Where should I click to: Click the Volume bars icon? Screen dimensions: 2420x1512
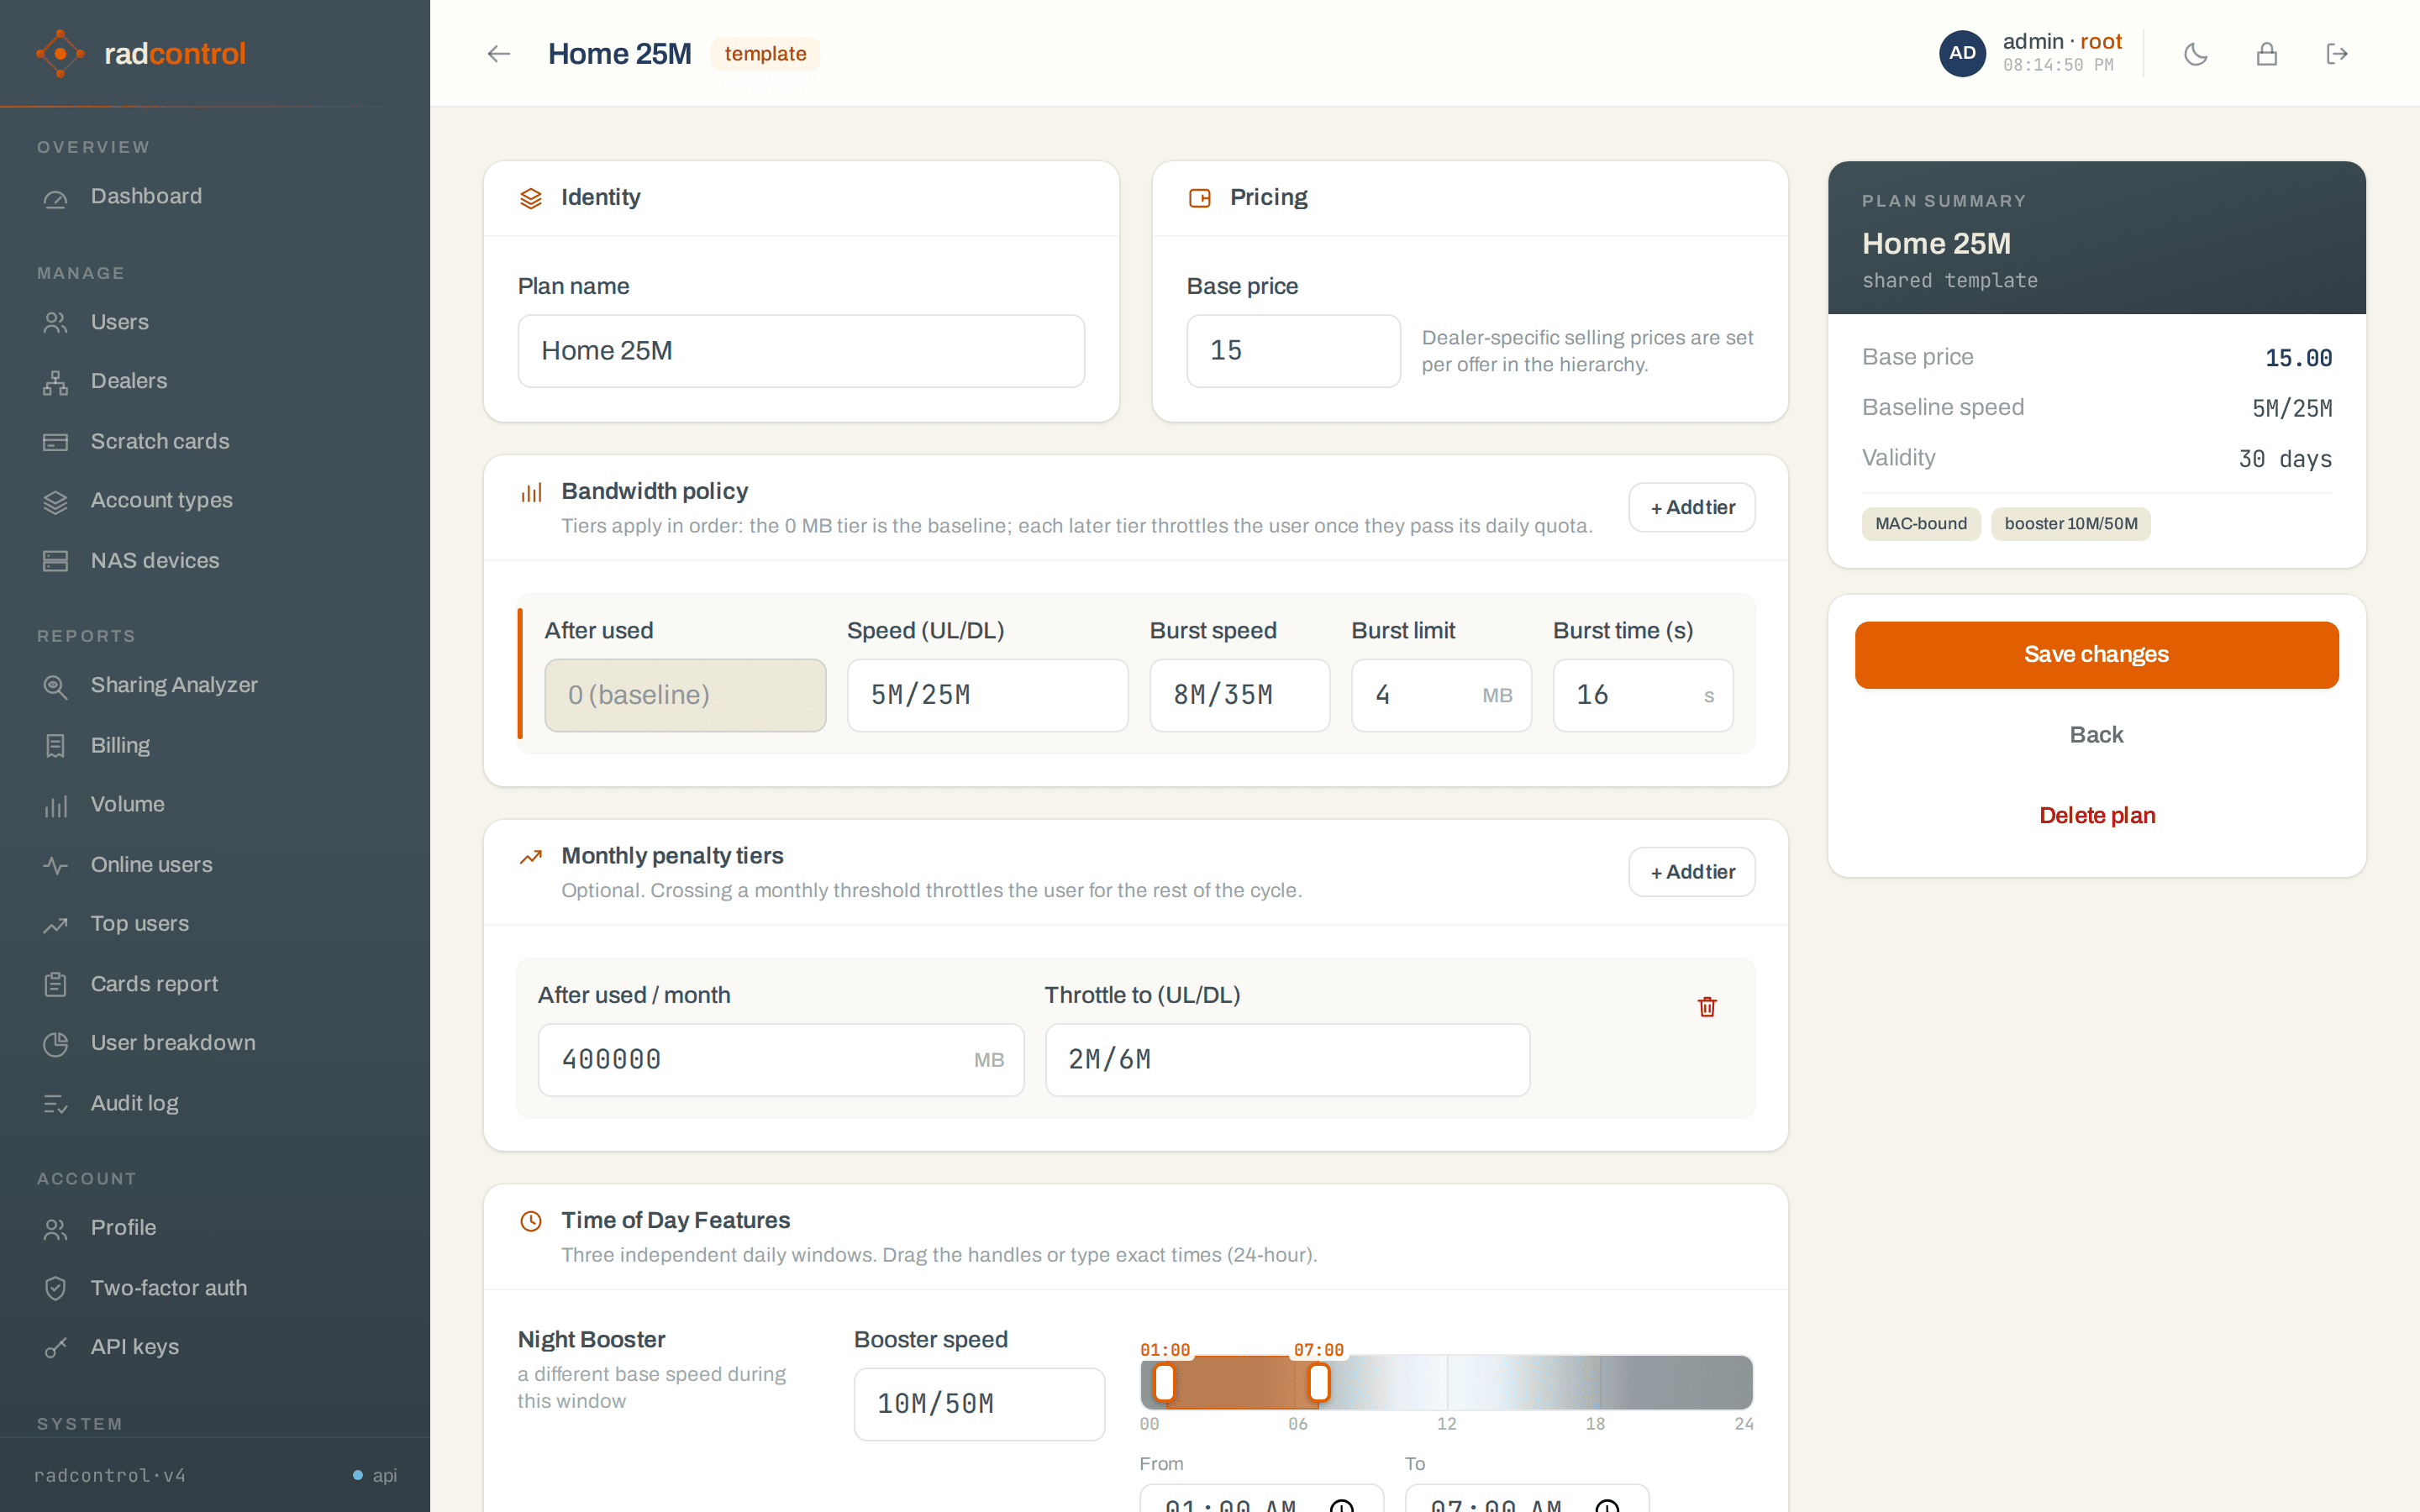coord(56,806)
